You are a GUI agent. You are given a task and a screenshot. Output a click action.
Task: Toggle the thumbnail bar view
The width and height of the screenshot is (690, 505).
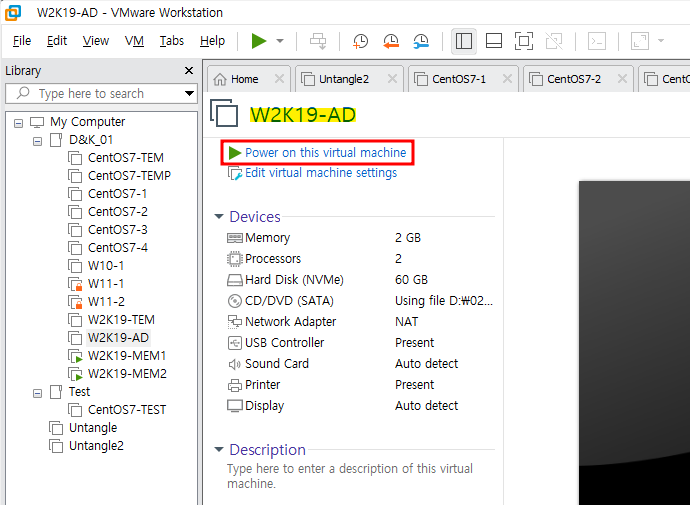494,41
